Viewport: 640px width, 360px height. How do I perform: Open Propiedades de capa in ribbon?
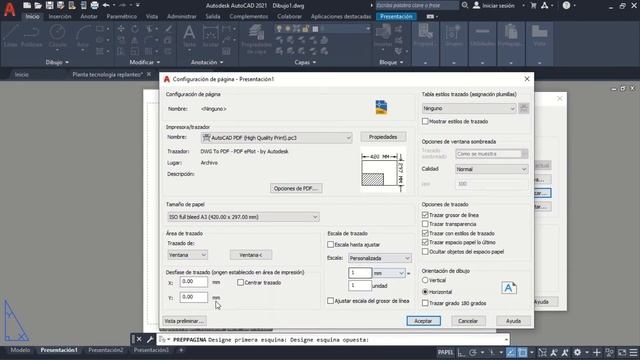coord(256,39)
